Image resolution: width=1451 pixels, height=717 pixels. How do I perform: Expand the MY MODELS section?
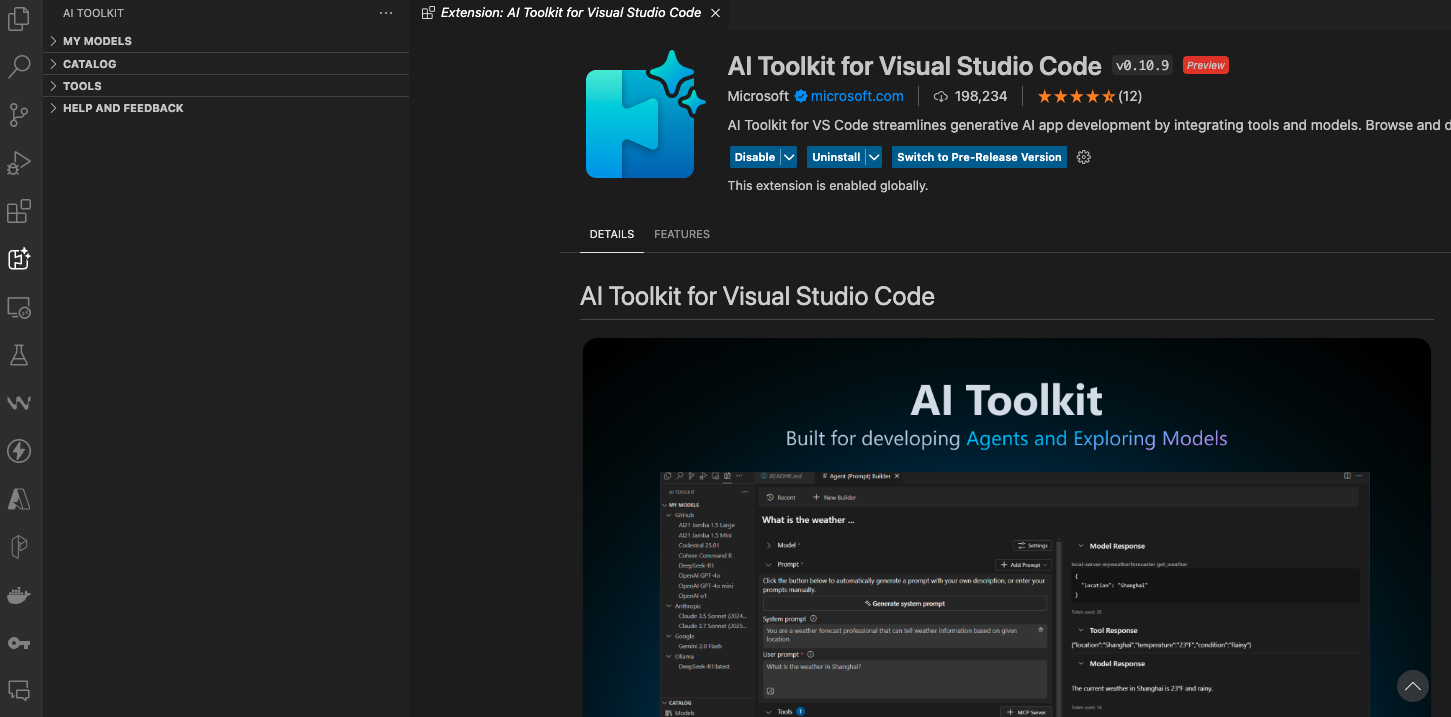coord(226,41)
